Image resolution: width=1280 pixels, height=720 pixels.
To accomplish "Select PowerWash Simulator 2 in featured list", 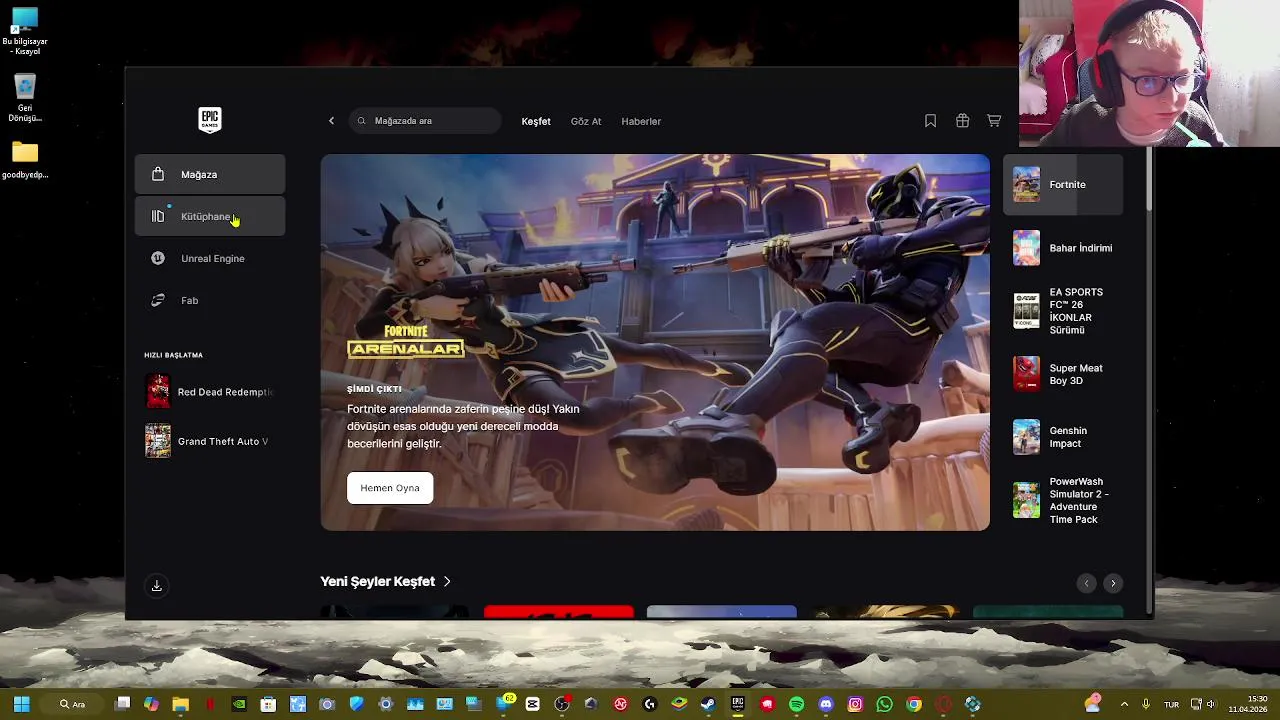I will click(1063, 500).
